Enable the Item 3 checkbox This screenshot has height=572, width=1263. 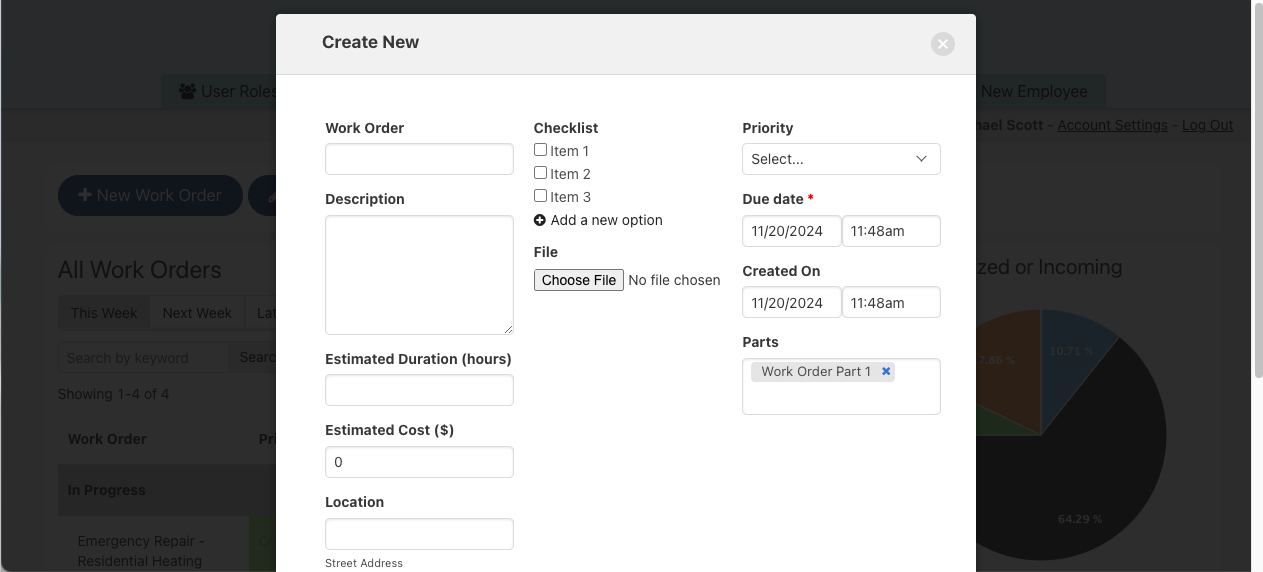pos(540,196)
